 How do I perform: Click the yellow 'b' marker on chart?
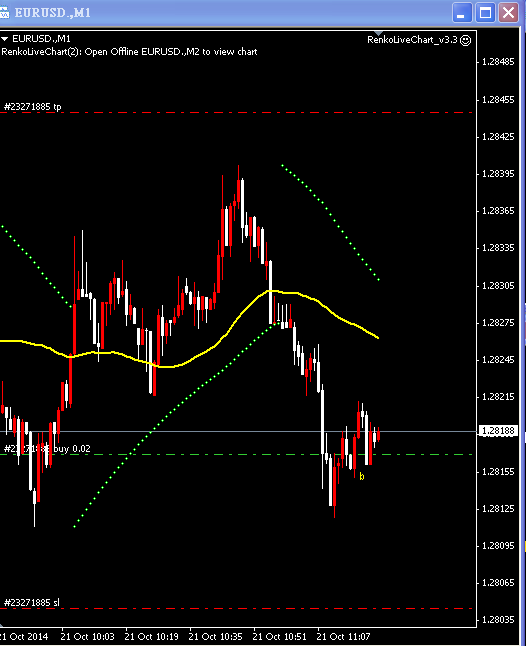362,477
